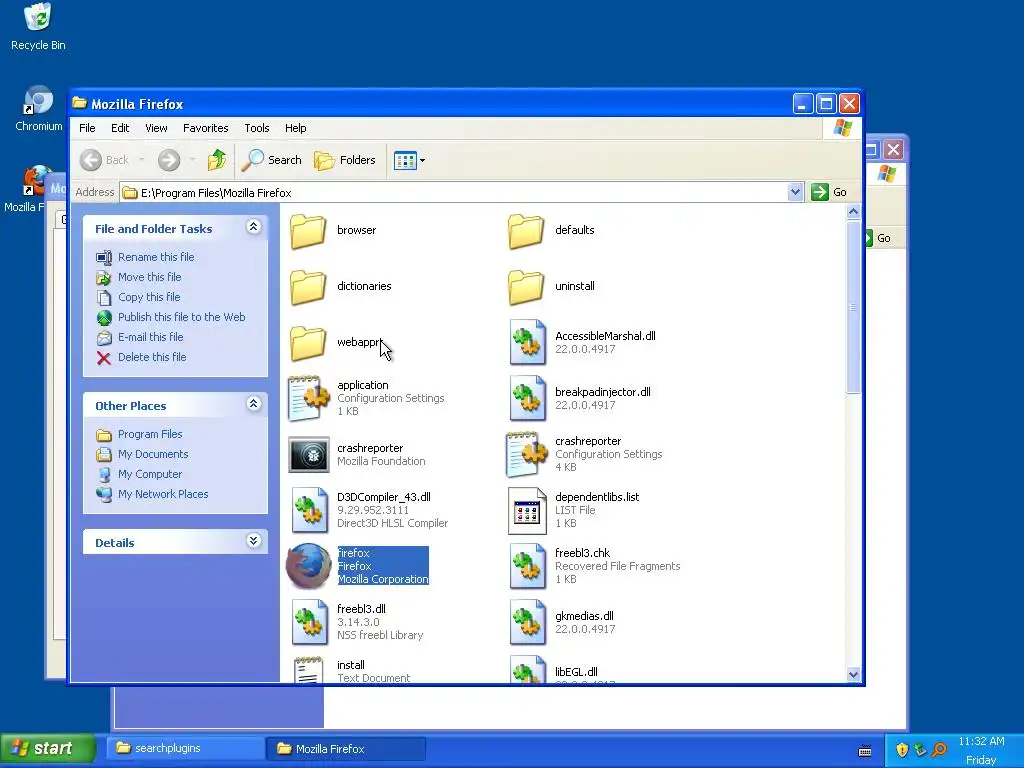Screen dimensions: 1024x768
Task: Select the dictionaries folder icon
Action: tap(308, 287)
